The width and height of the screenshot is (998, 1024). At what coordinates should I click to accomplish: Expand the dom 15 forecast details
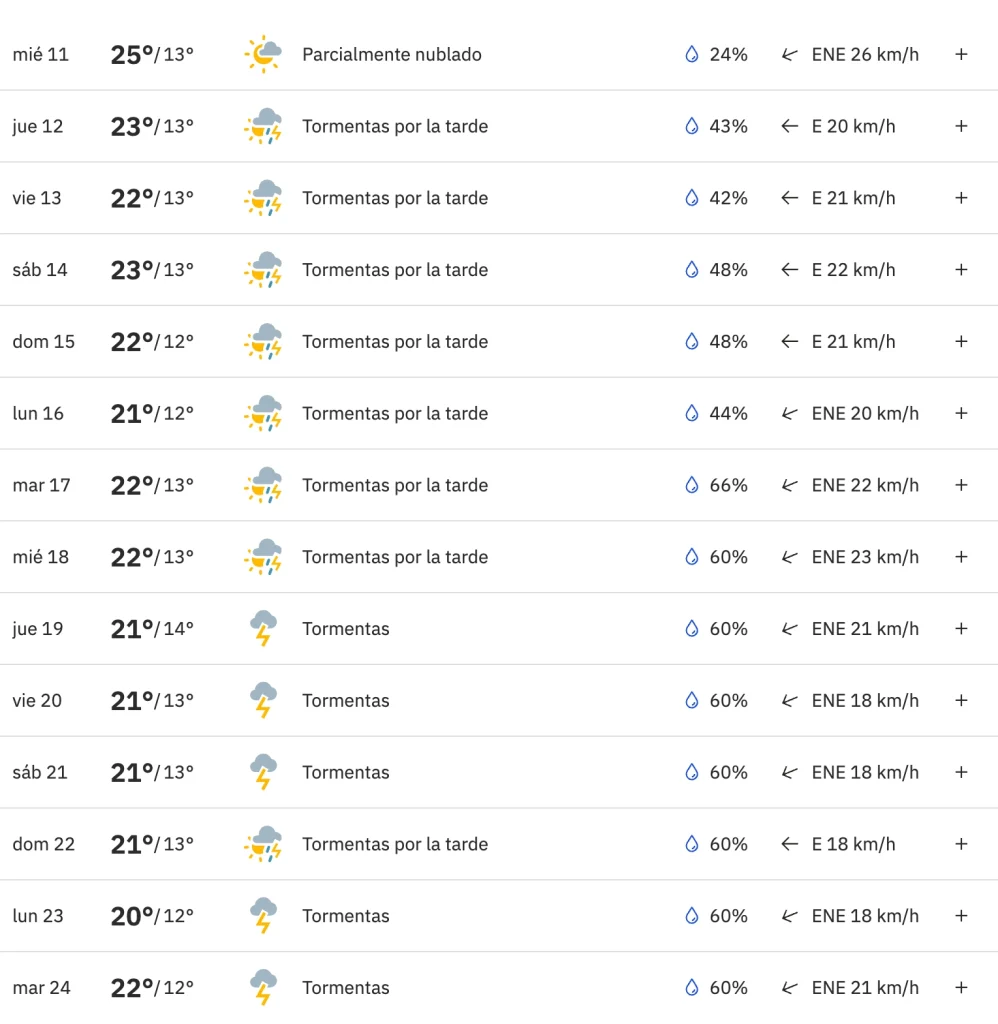961,342
